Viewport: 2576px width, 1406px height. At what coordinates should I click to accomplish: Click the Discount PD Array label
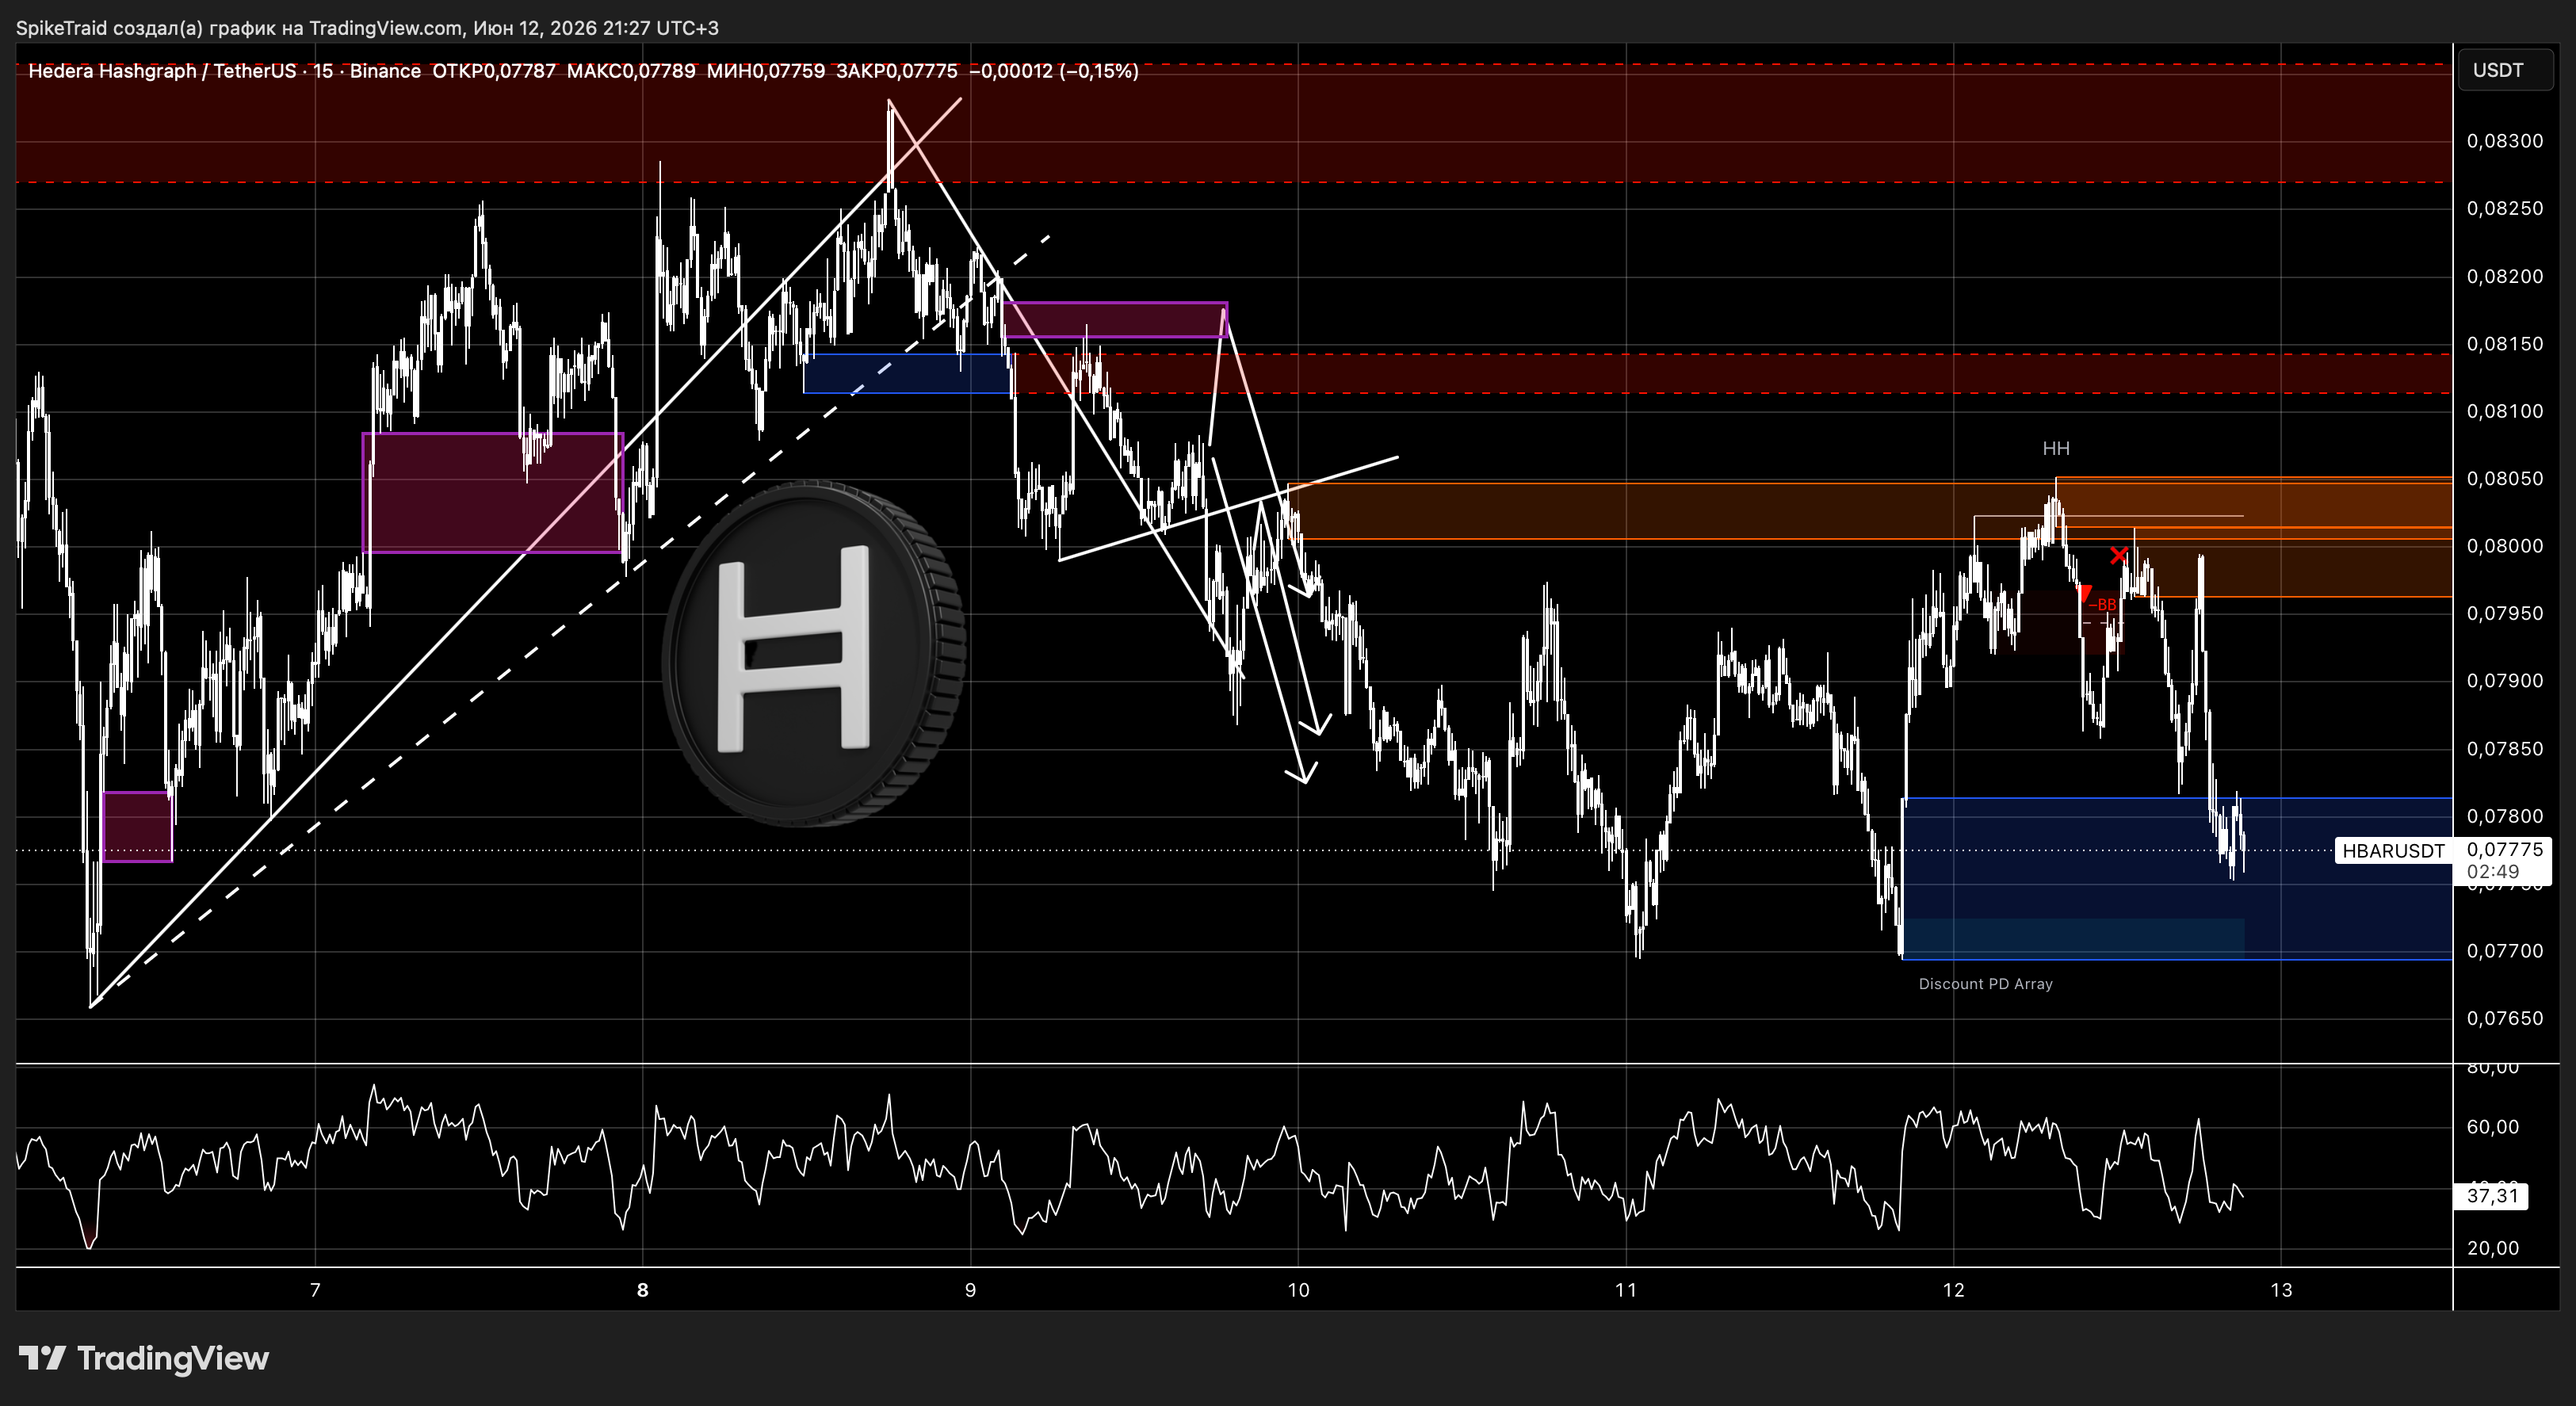[x=1985, y=984]
